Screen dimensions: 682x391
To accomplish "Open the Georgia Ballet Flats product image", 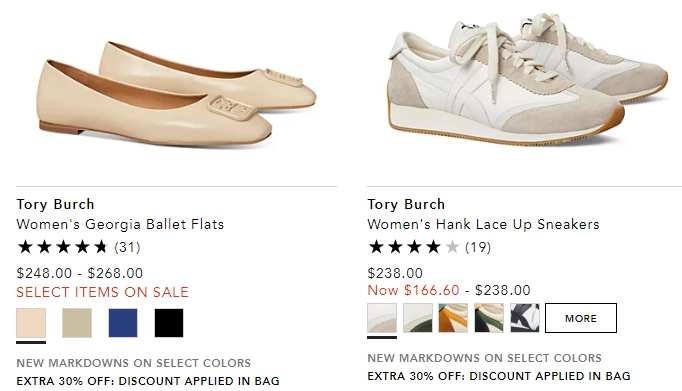I will coord(176,94).
